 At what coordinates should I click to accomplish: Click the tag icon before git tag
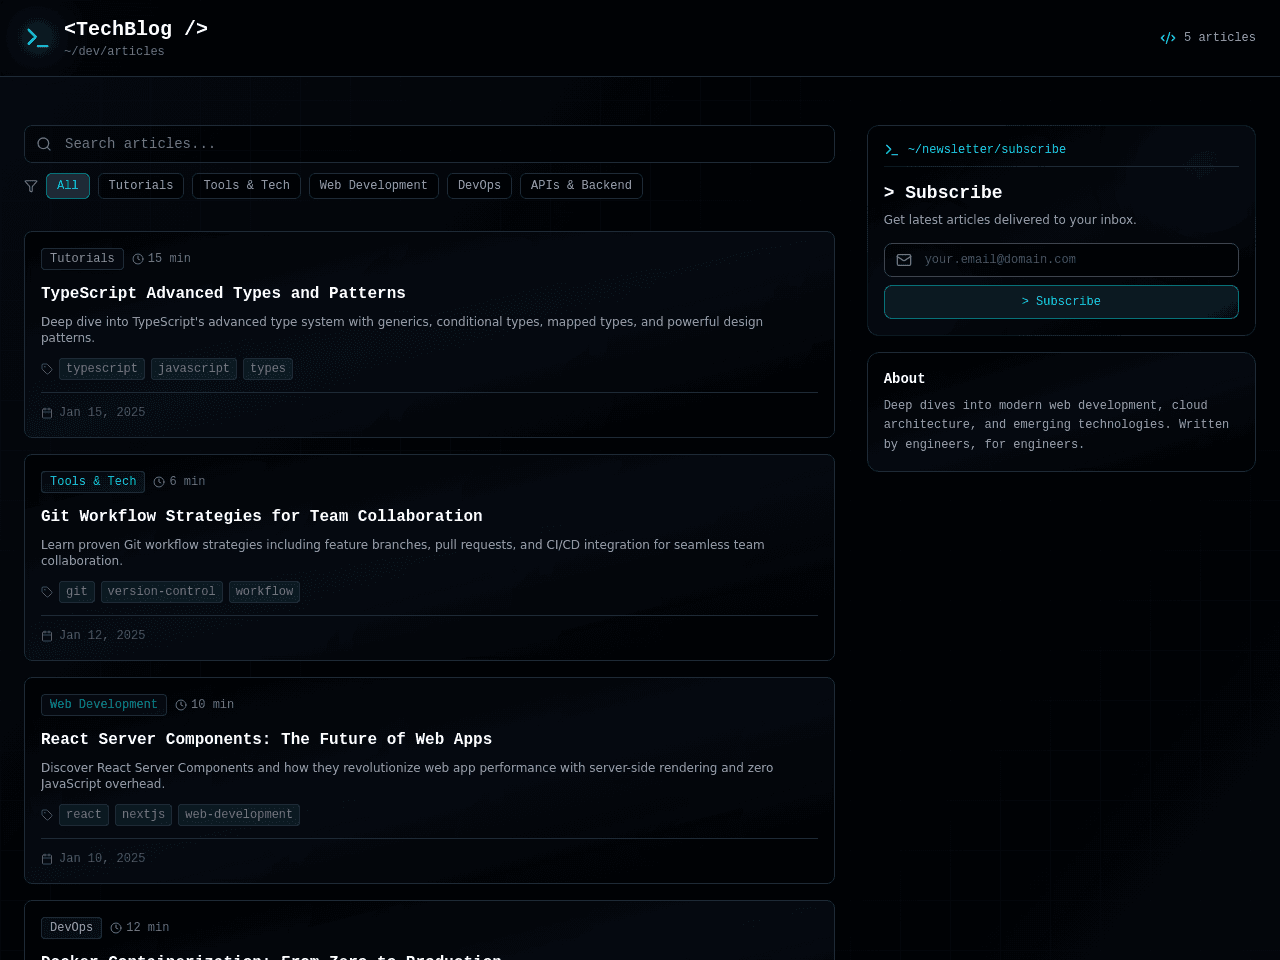point(47,592)
